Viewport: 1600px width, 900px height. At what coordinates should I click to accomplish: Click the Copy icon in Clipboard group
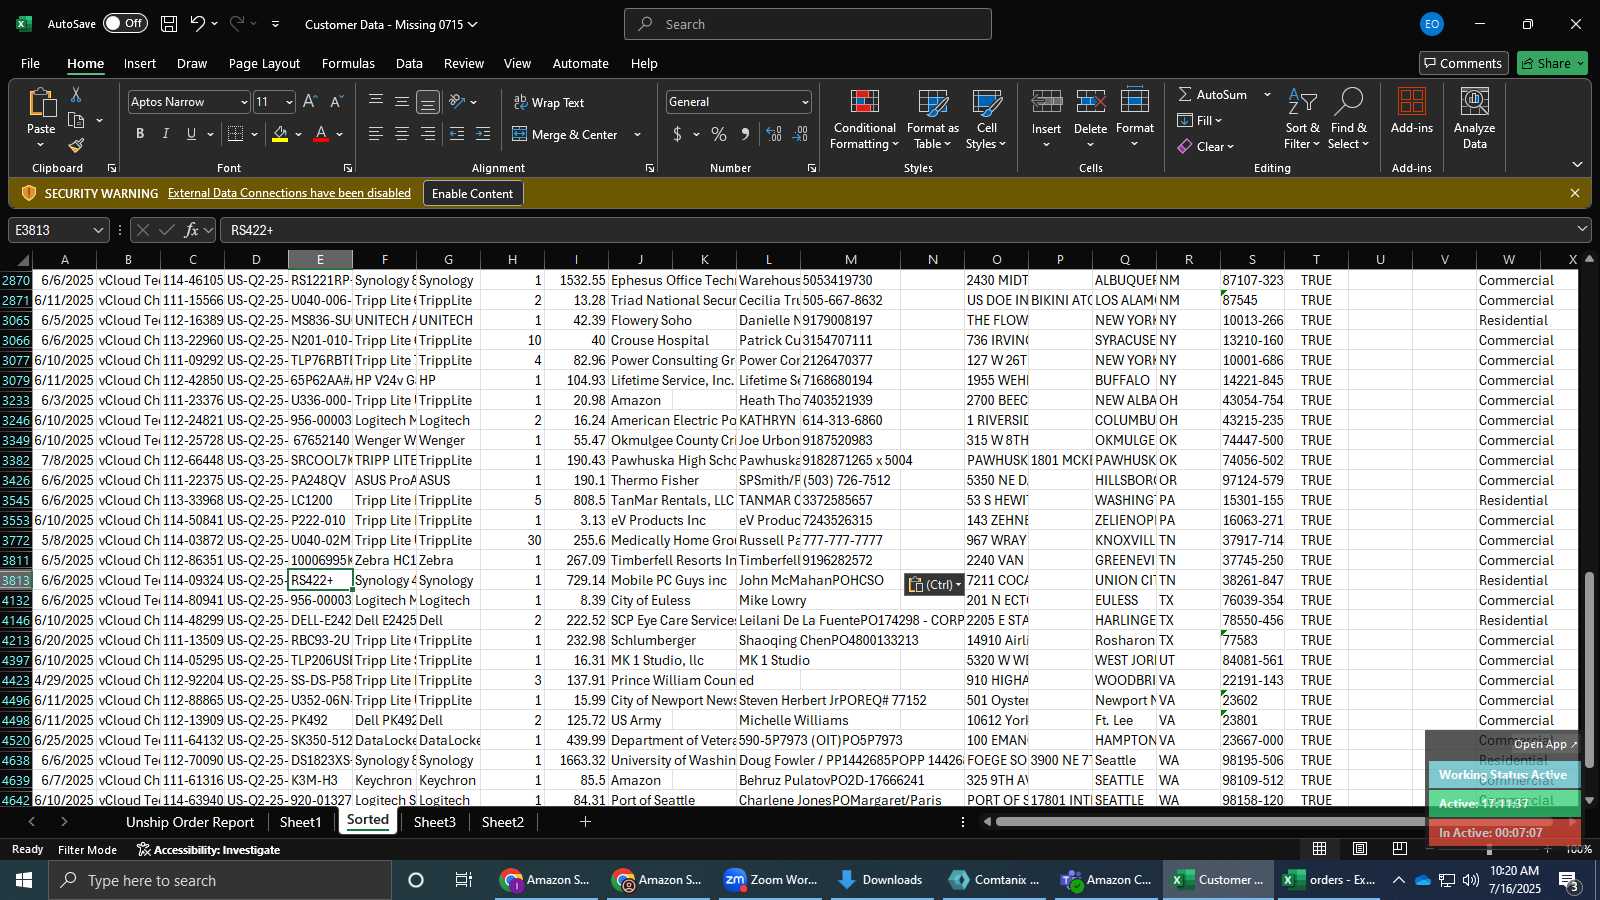click(x=76, y=120)
